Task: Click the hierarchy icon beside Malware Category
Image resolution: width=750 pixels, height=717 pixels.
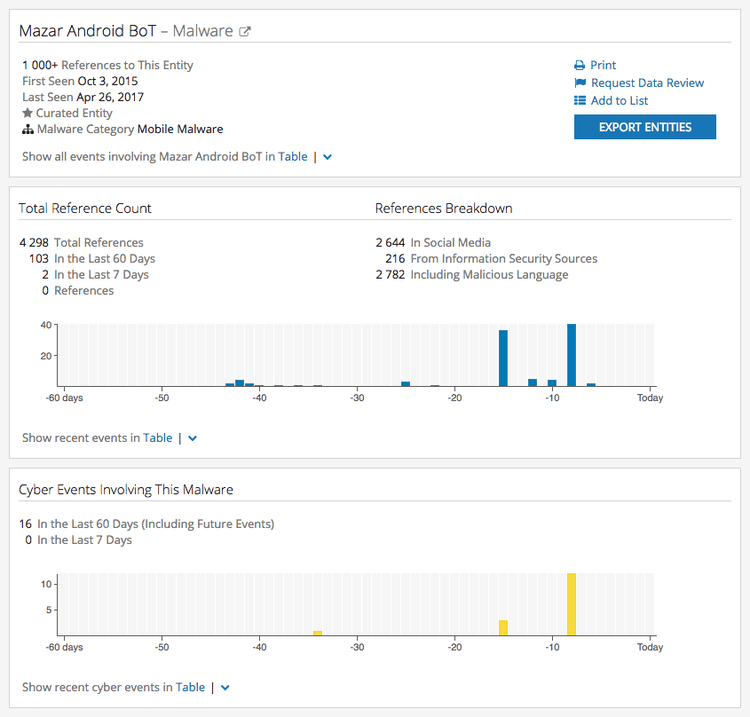Action: tap(28, 129)
